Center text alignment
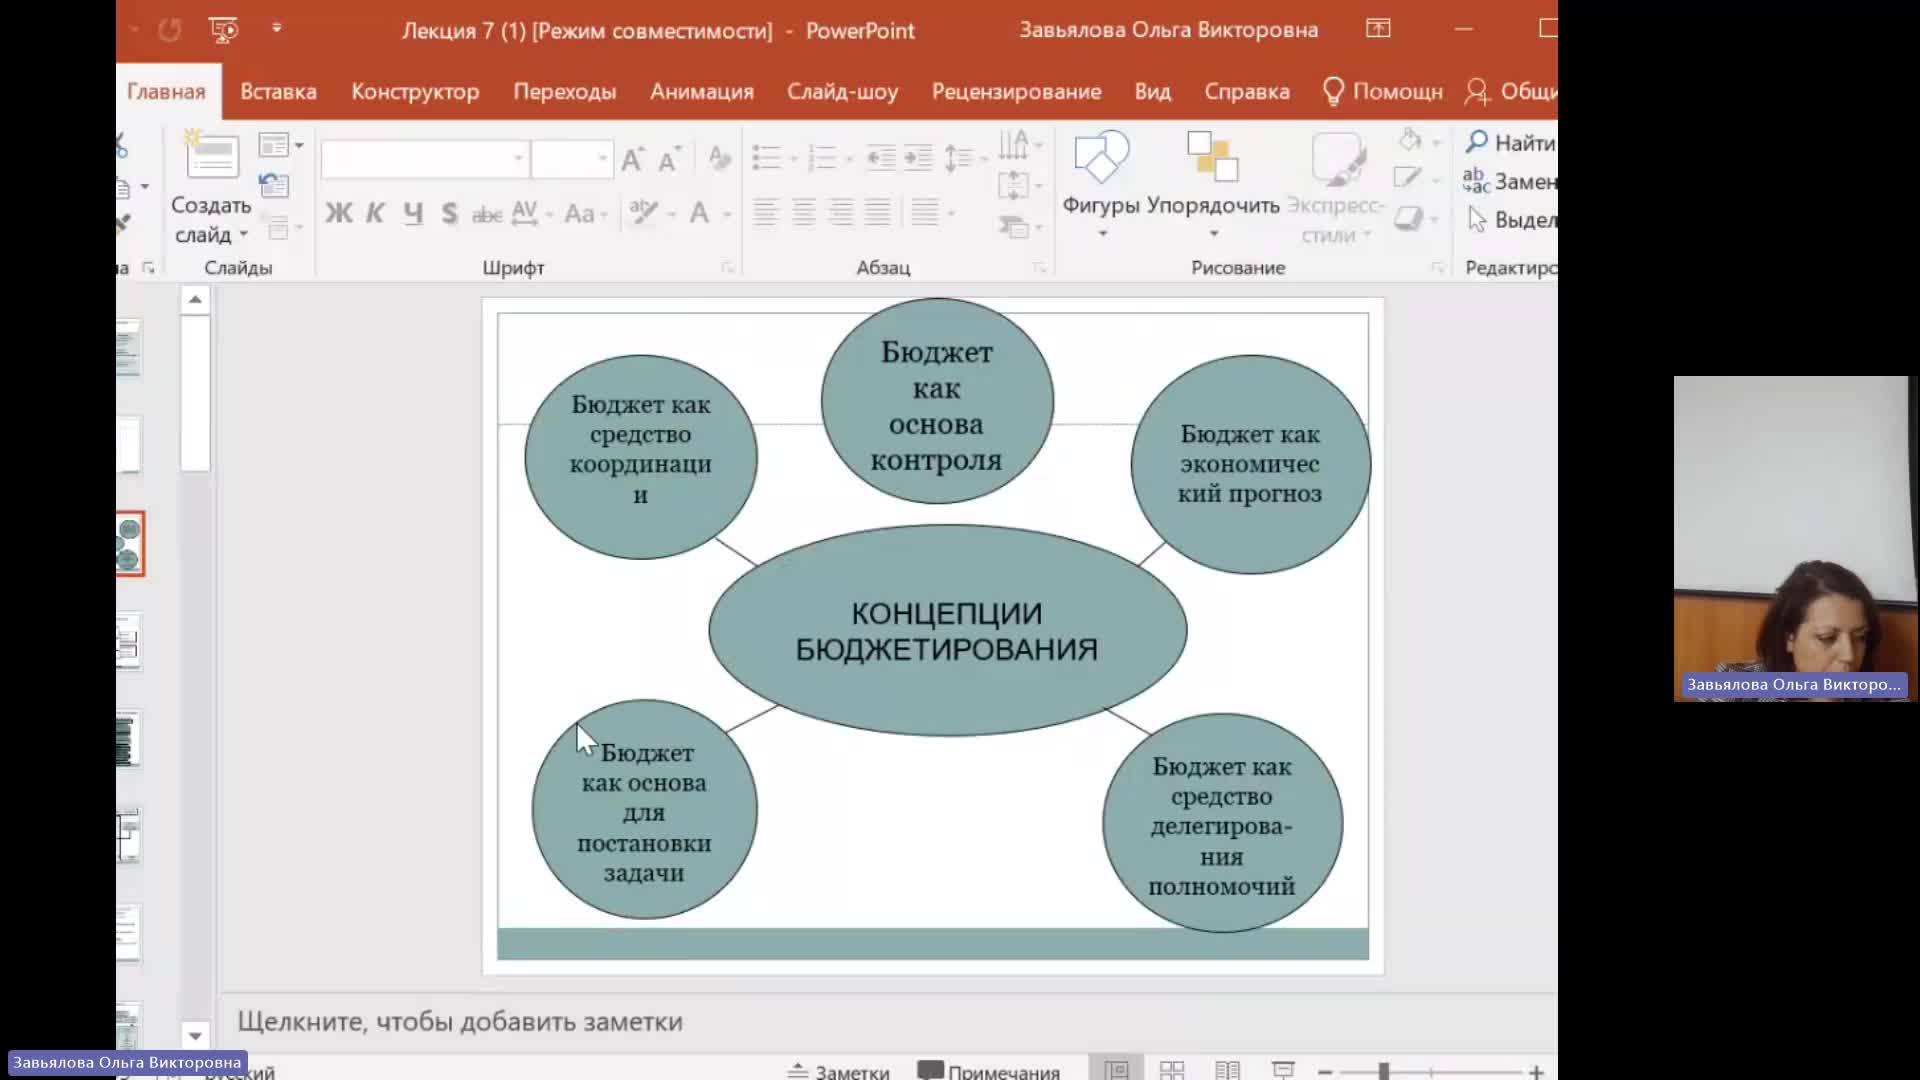 [803, 212]
